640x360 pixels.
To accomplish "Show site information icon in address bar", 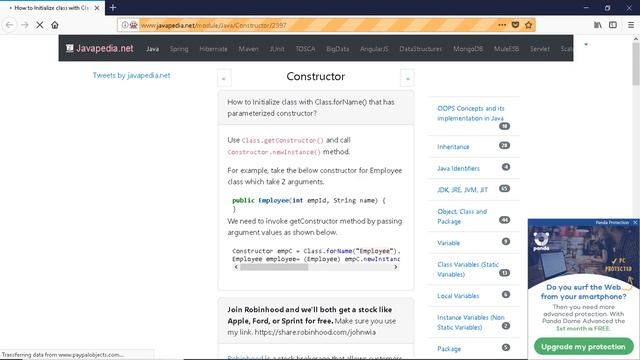I will point(124,25).
